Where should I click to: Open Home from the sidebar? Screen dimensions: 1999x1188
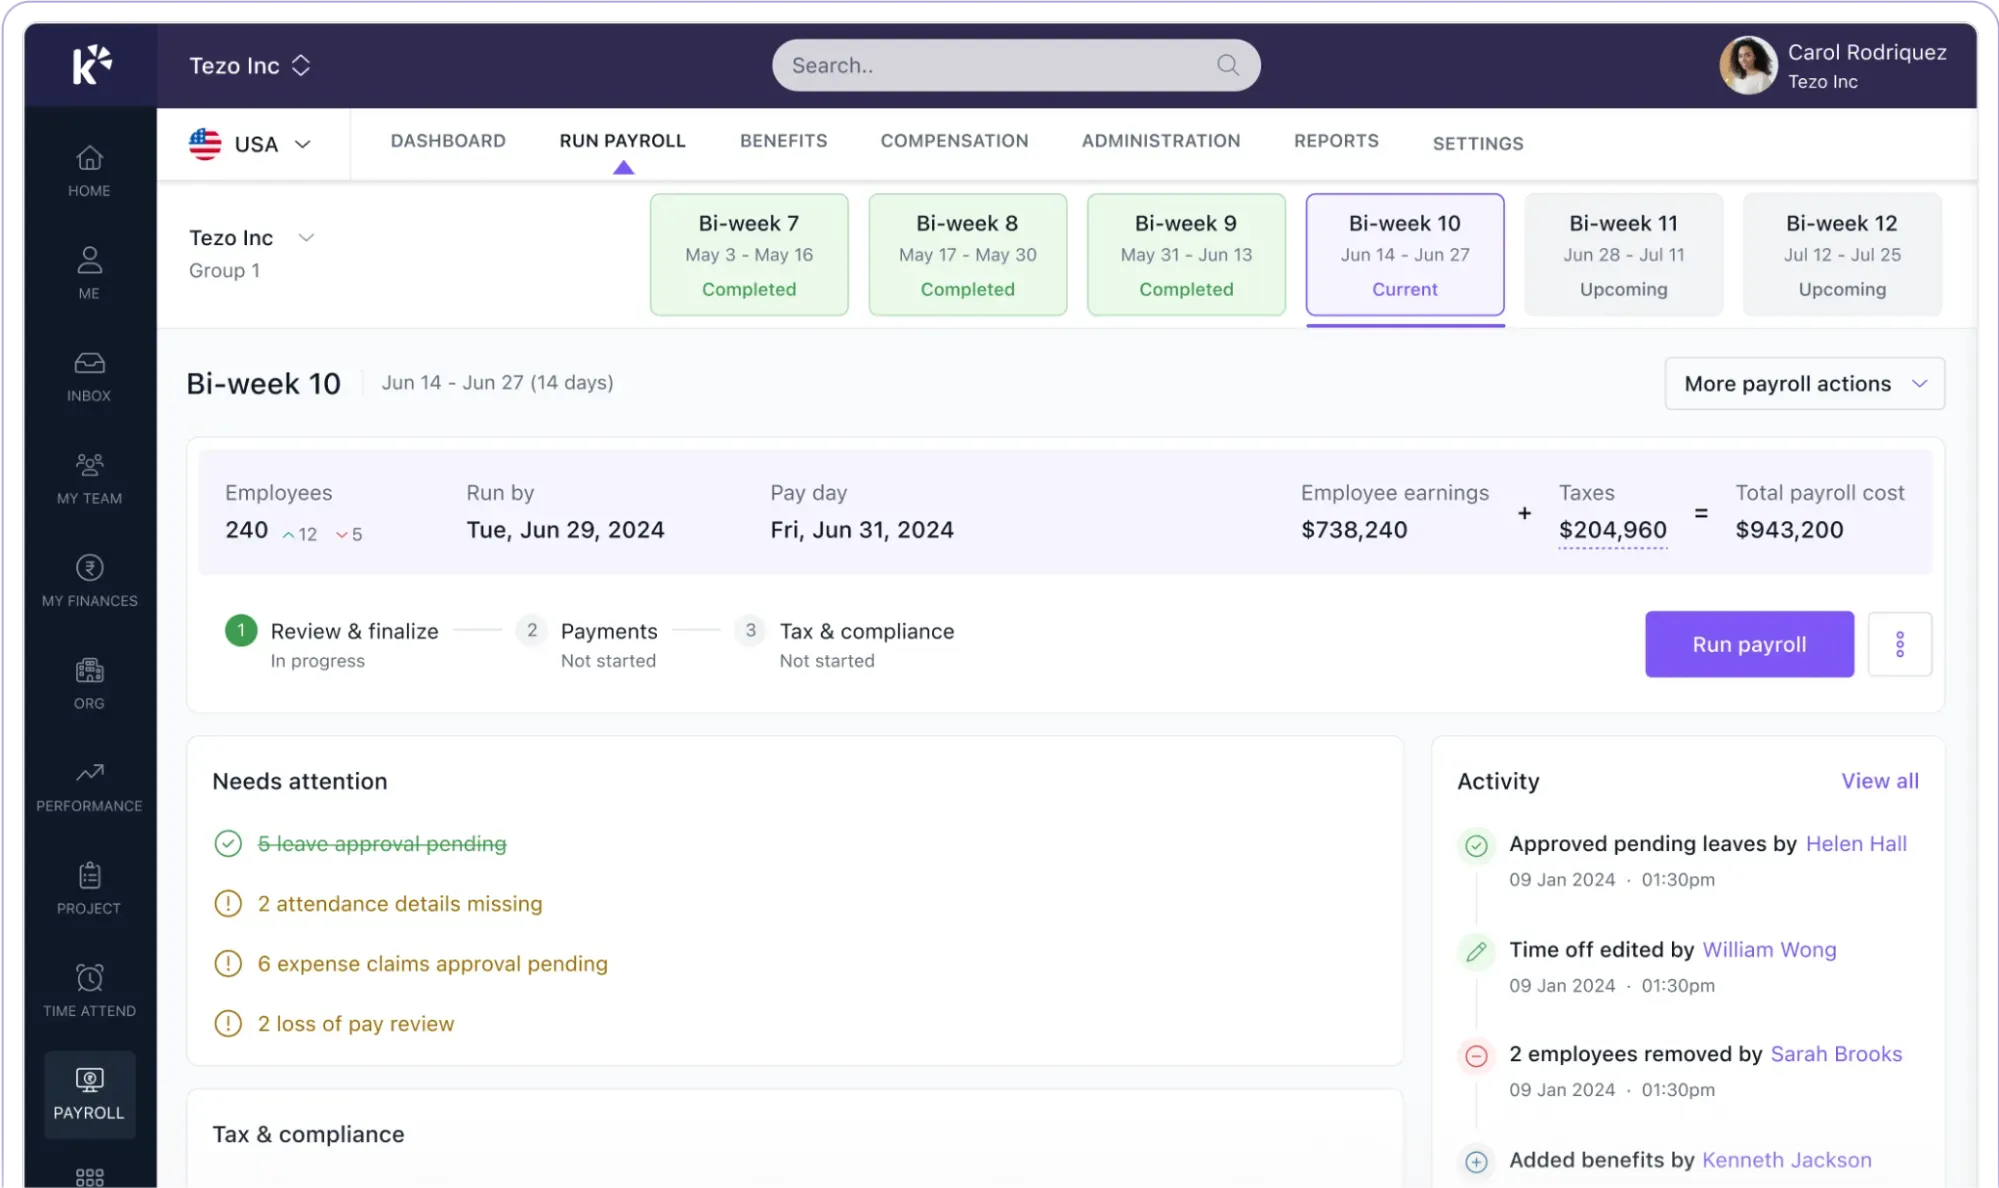pos(89,172)
